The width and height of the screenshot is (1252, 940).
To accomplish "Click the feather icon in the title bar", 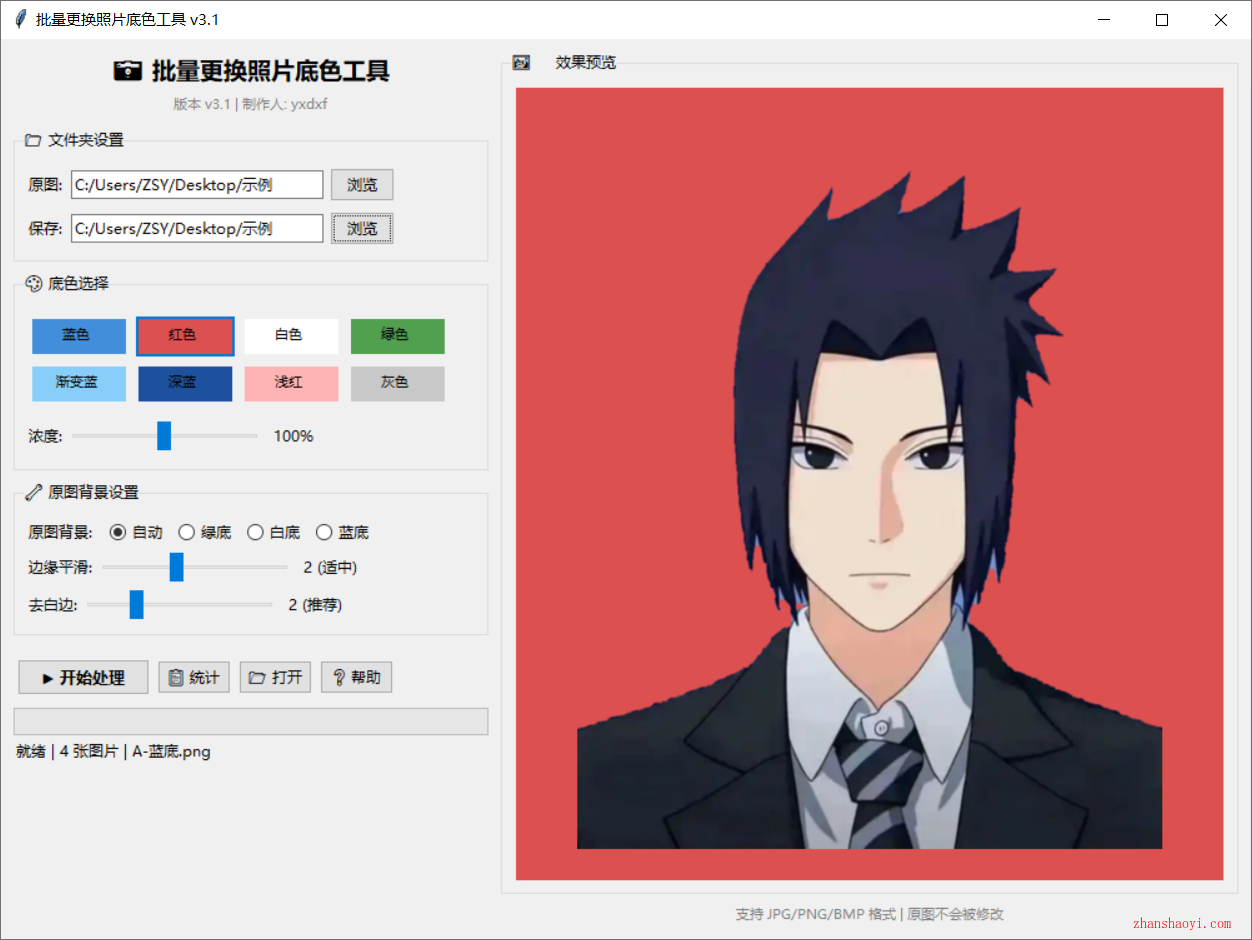I will 20,20.
